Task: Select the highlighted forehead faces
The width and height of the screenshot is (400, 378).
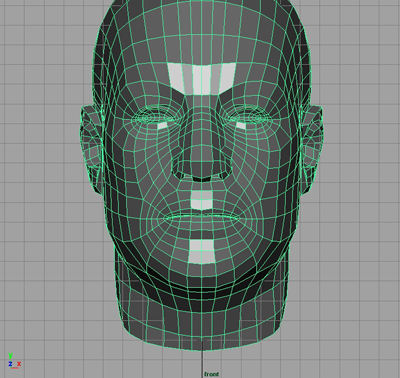Action: 202,78
